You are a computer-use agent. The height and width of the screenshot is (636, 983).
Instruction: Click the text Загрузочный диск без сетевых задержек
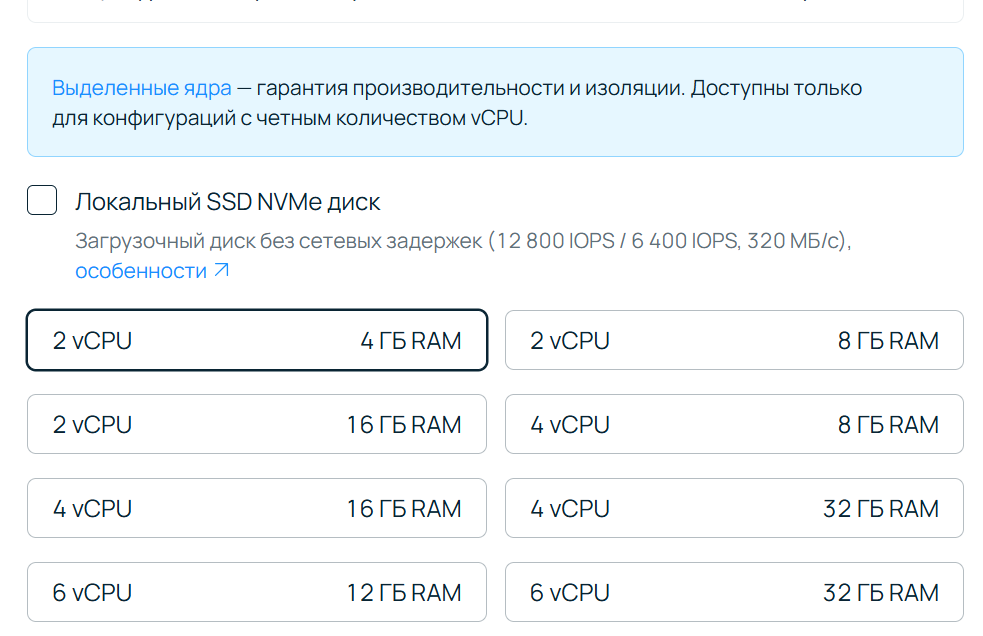point(279,241)
